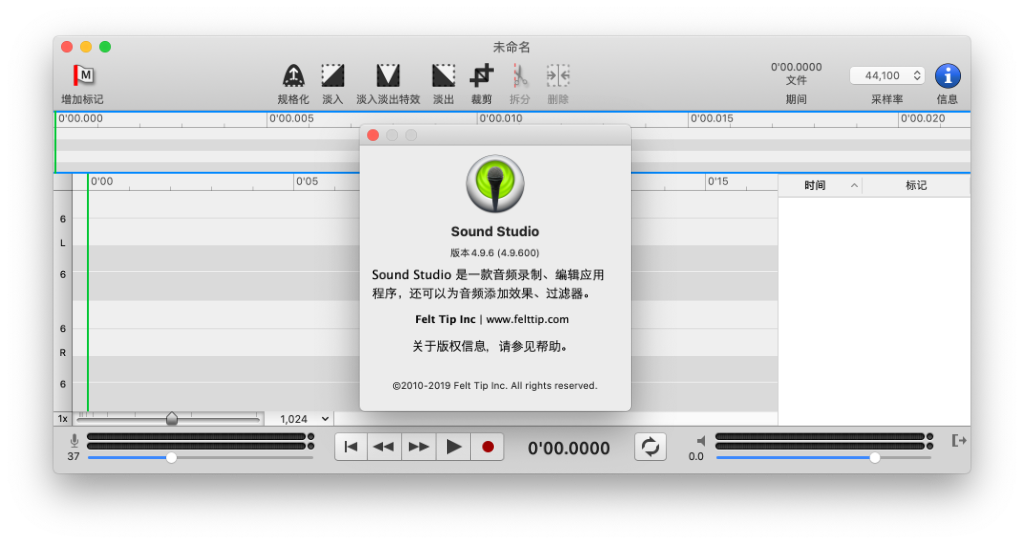Sort by the 时间 column header

tap(814, 185)
